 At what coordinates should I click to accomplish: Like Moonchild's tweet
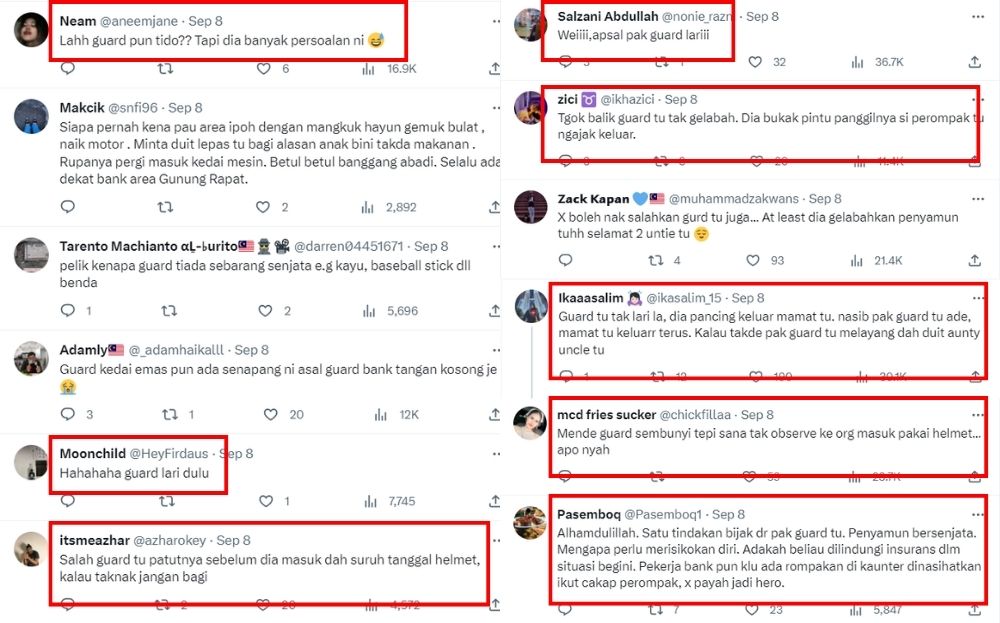pos(266,501)
